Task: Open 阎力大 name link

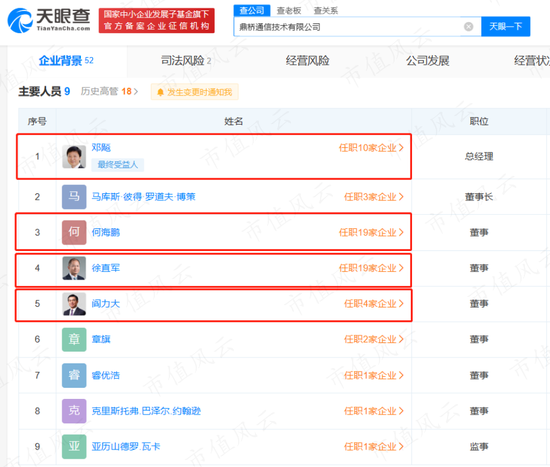Action: click(x=106, y=303)
